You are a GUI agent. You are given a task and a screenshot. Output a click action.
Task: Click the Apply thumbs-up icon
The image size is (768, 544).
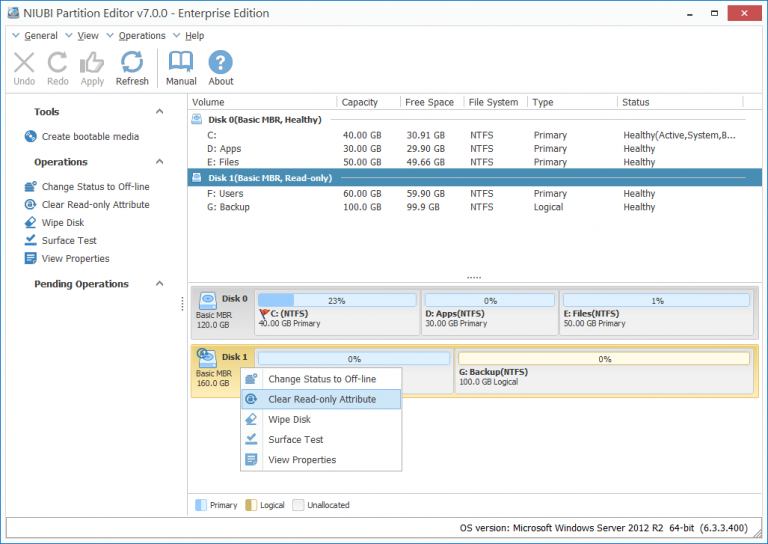[x=92, y=63]
